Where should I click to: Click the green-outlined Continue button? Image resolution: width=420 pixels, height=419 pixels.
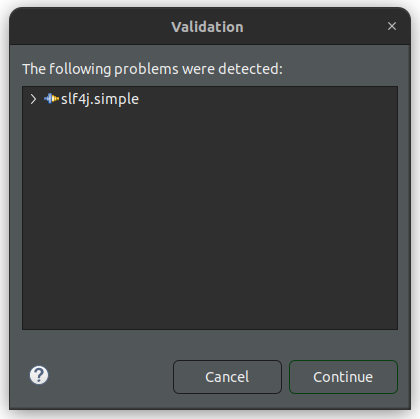(343, 377)
